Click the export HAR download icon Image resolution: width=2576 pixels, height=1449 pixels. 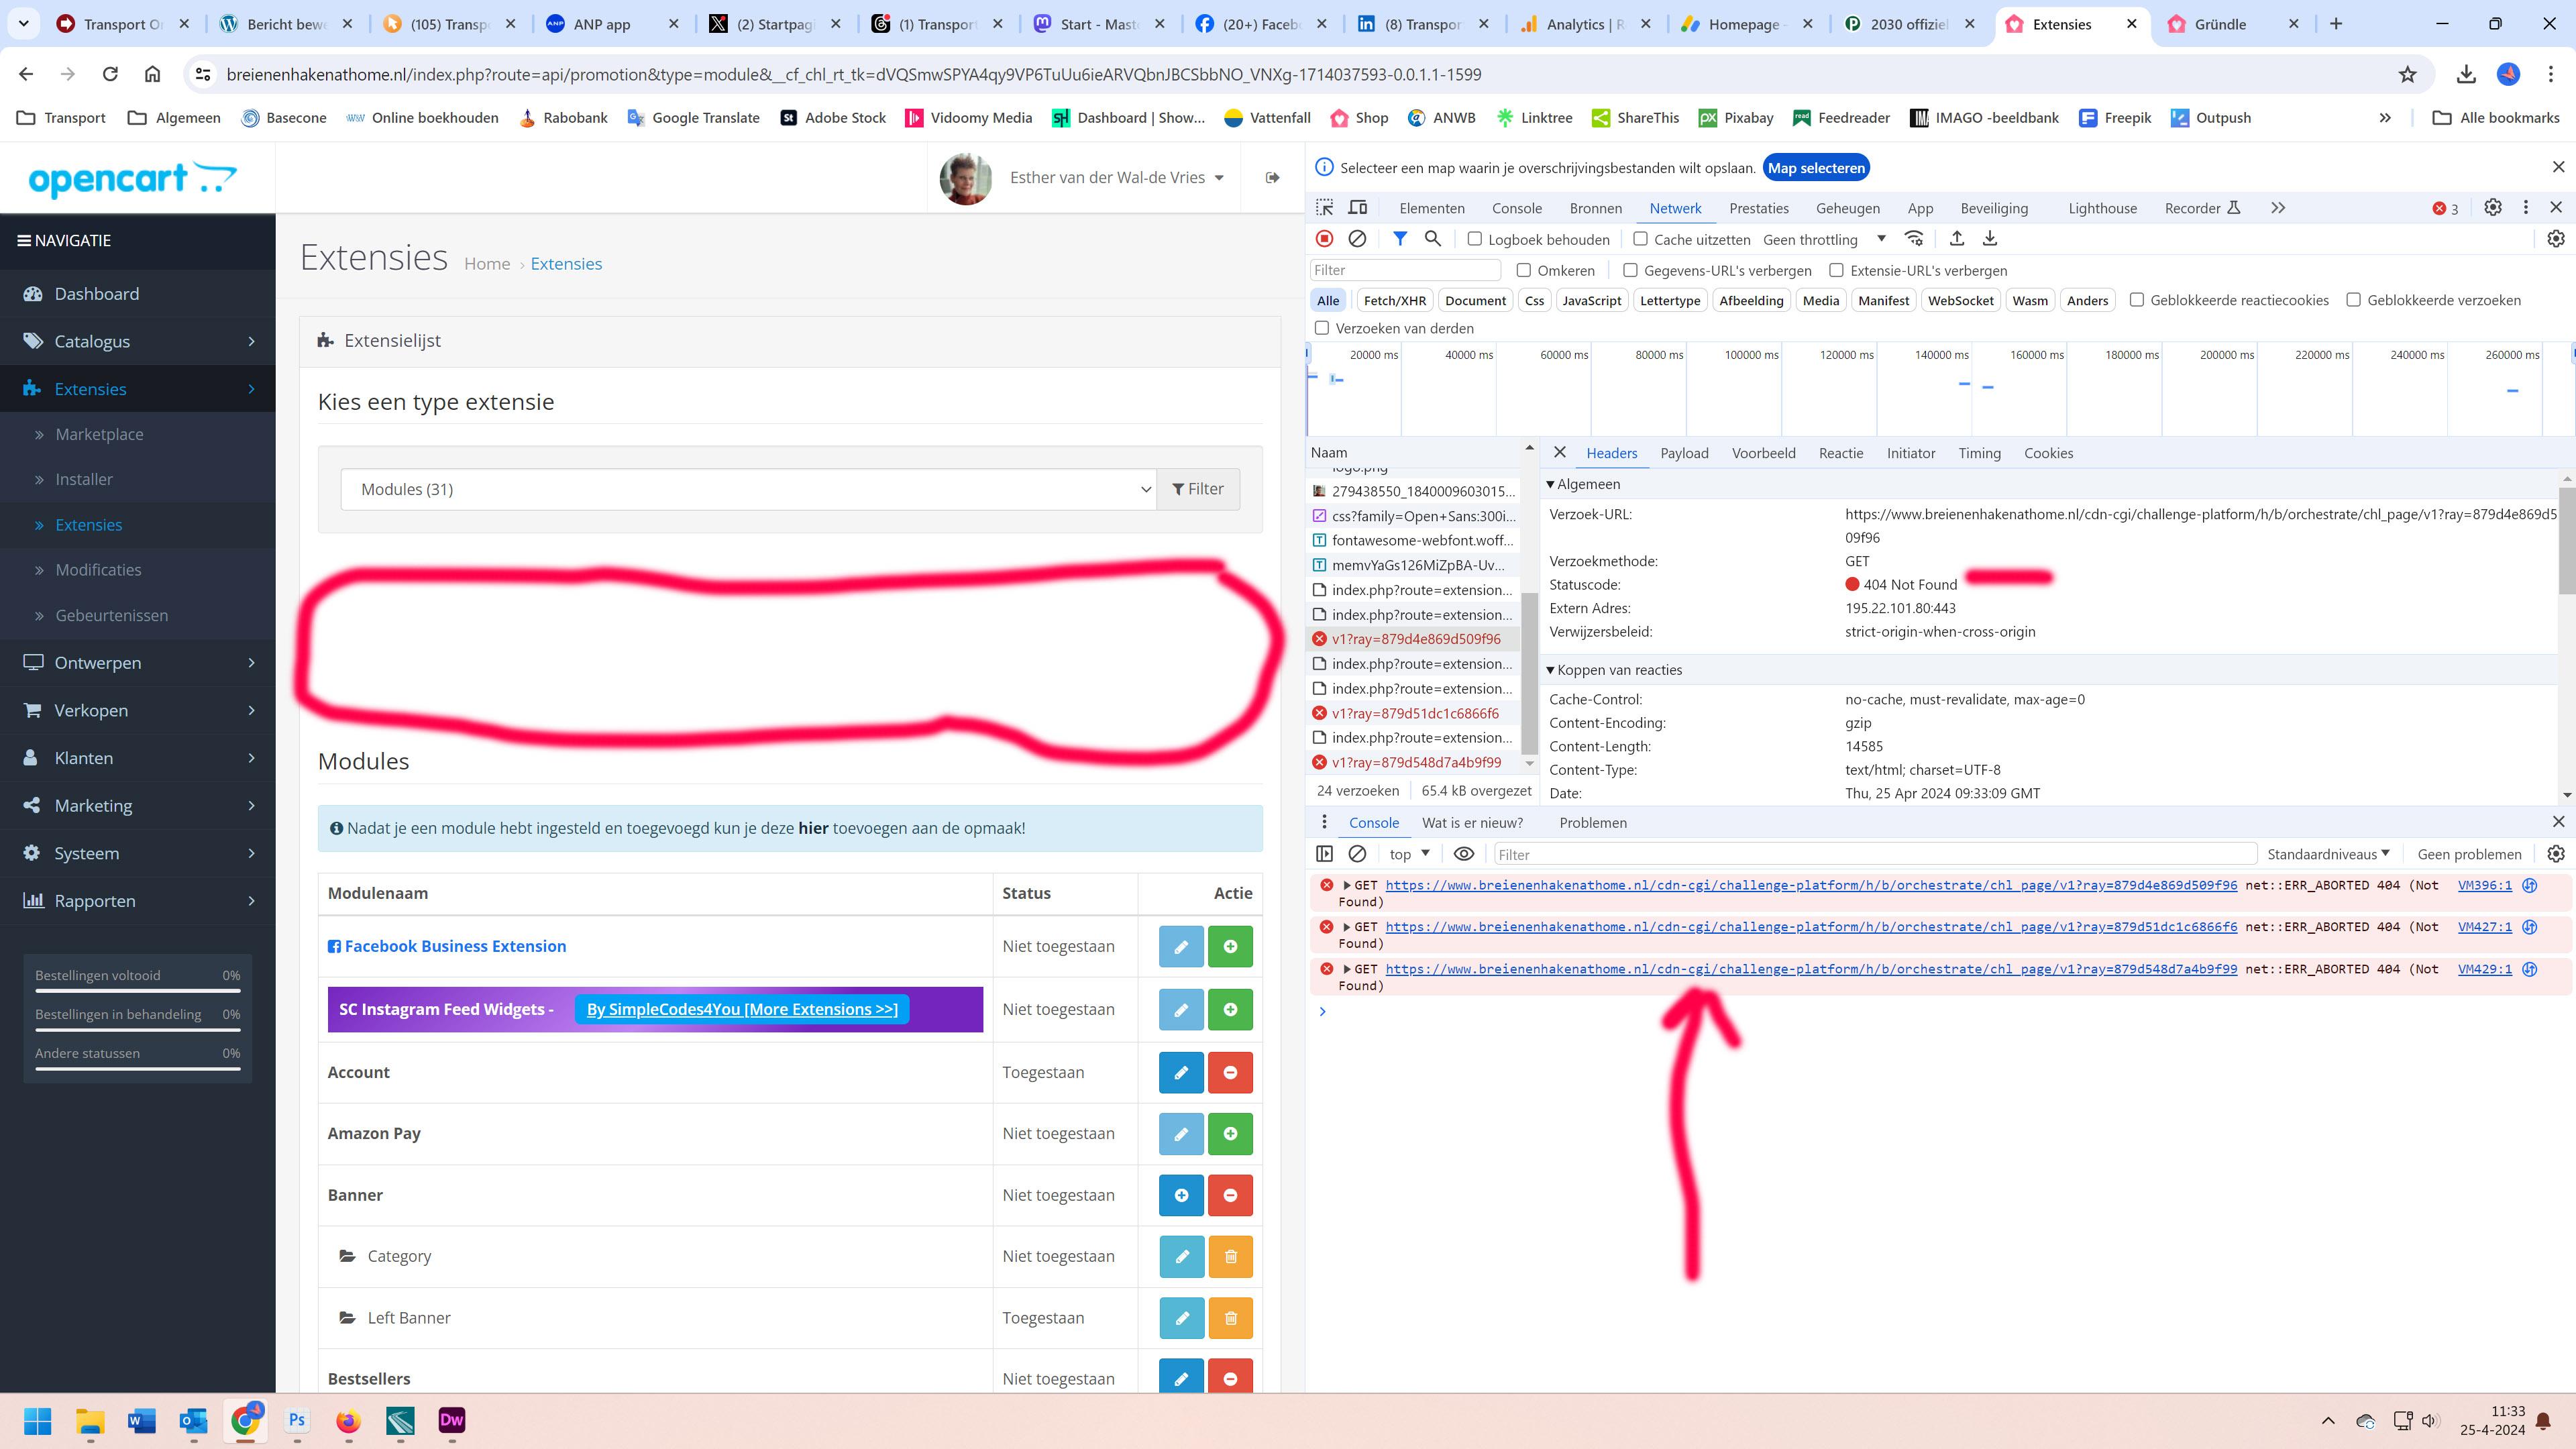pos(1990,239)
